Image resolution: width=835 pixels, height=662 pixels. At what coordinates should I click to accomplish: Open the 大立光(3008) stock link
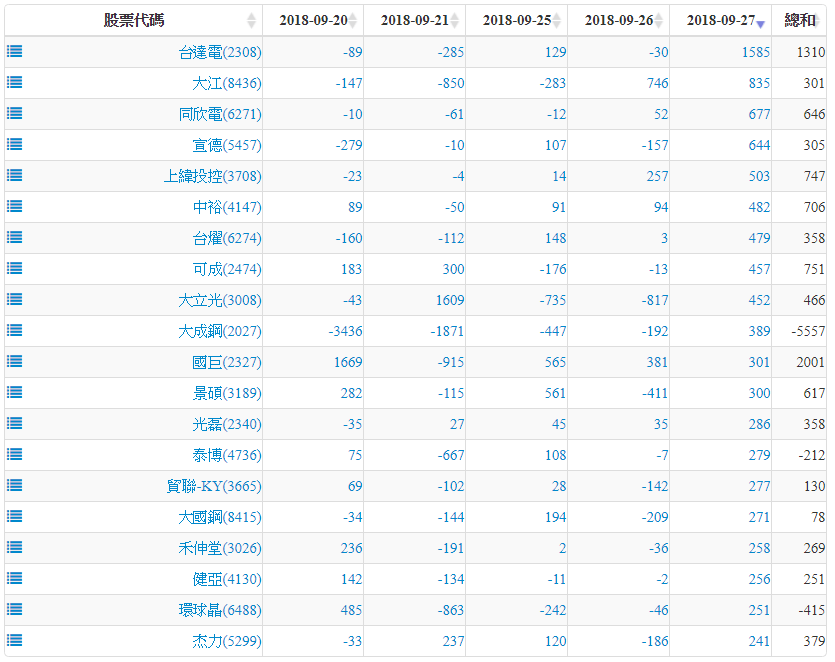(219, 300)
